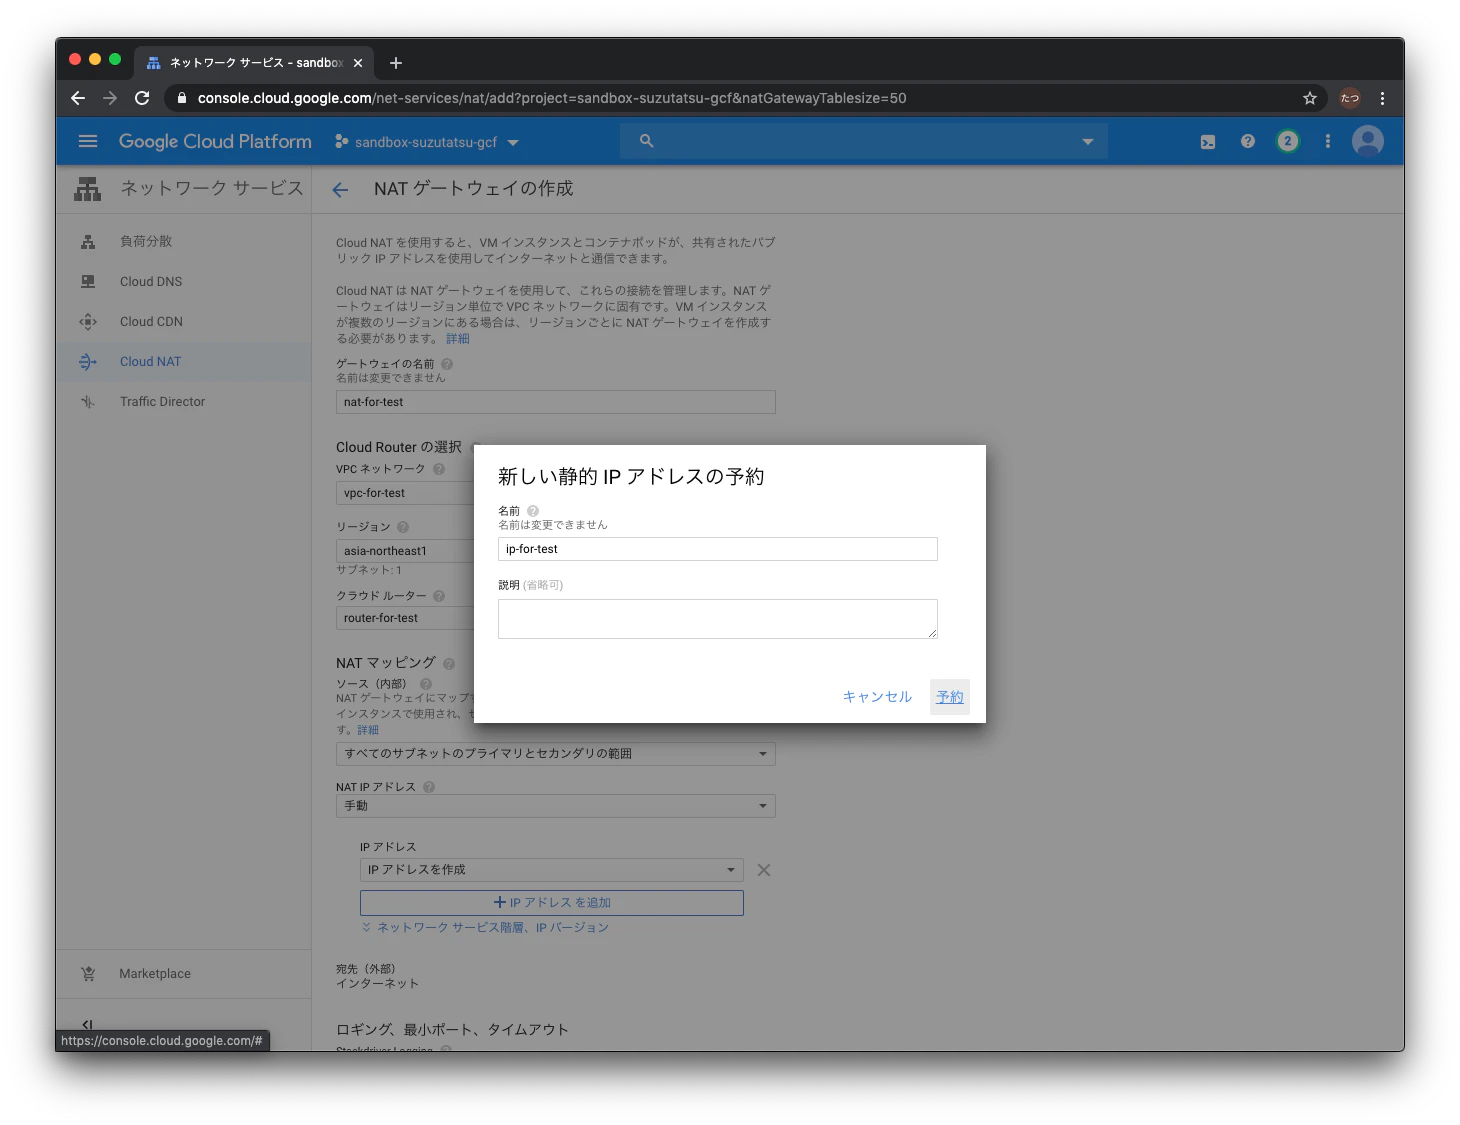Open the header help question mark icon
The width and height of the screenshot is (1460, 1125).
click(x=1248, y=141)
